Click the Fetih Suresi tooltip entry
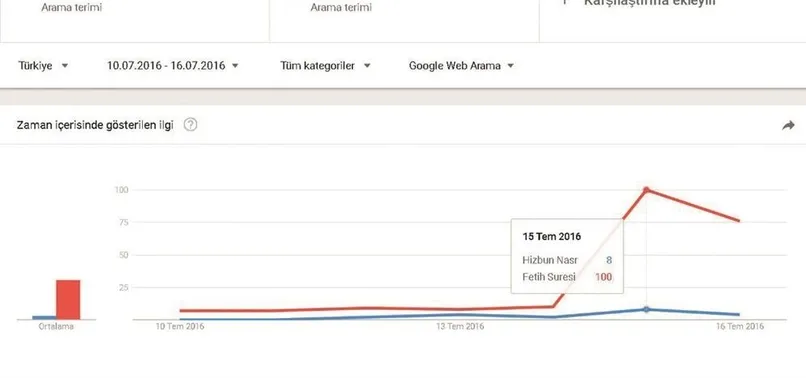 pos(567,277)
